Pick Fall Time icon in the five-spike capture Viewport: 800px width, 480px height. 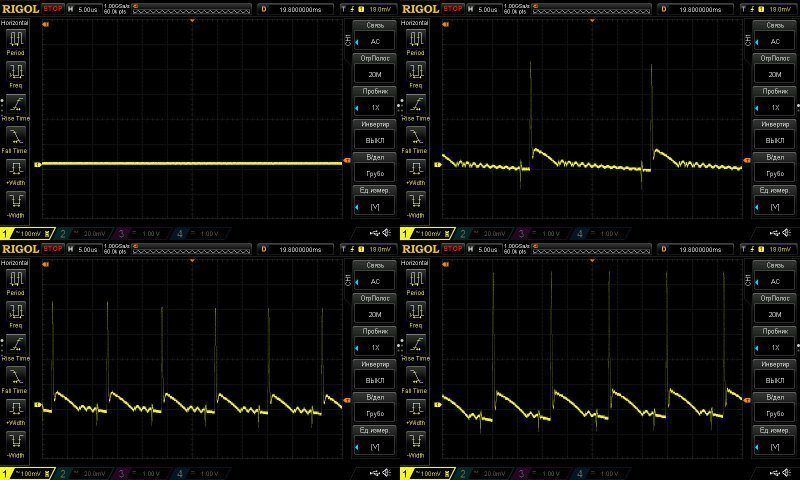click(416, 377)
